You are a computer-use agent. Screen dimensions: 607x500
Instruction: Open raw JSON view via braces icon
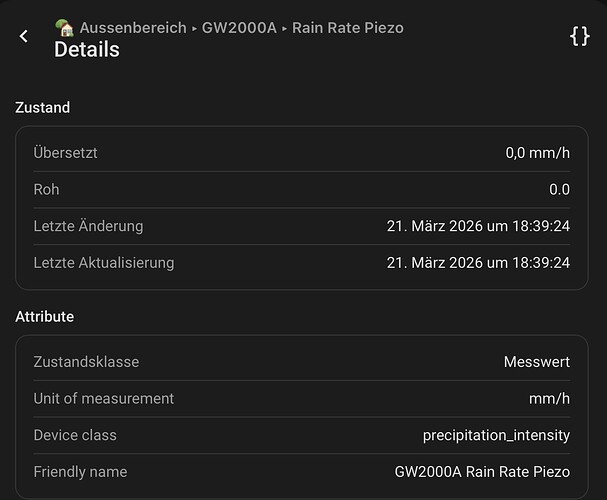(580, 36)
